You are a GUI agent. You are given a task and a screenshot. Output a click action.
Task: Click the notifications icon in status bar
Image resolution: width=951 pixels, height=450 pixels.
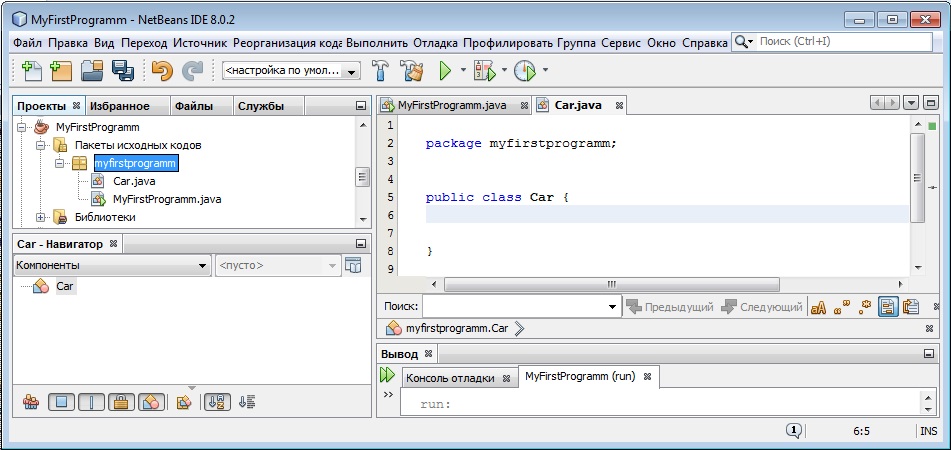[x=794, y=431]
